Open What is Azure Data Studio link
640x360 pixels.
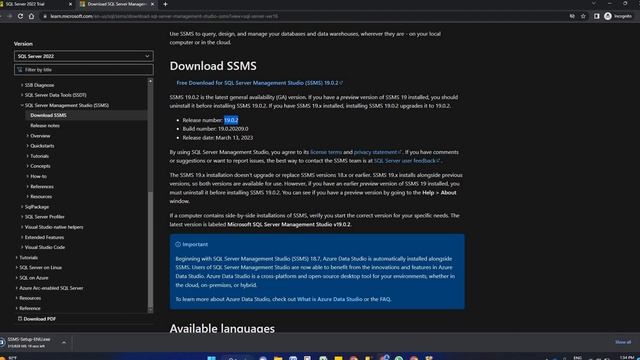[x=329, y=299]
